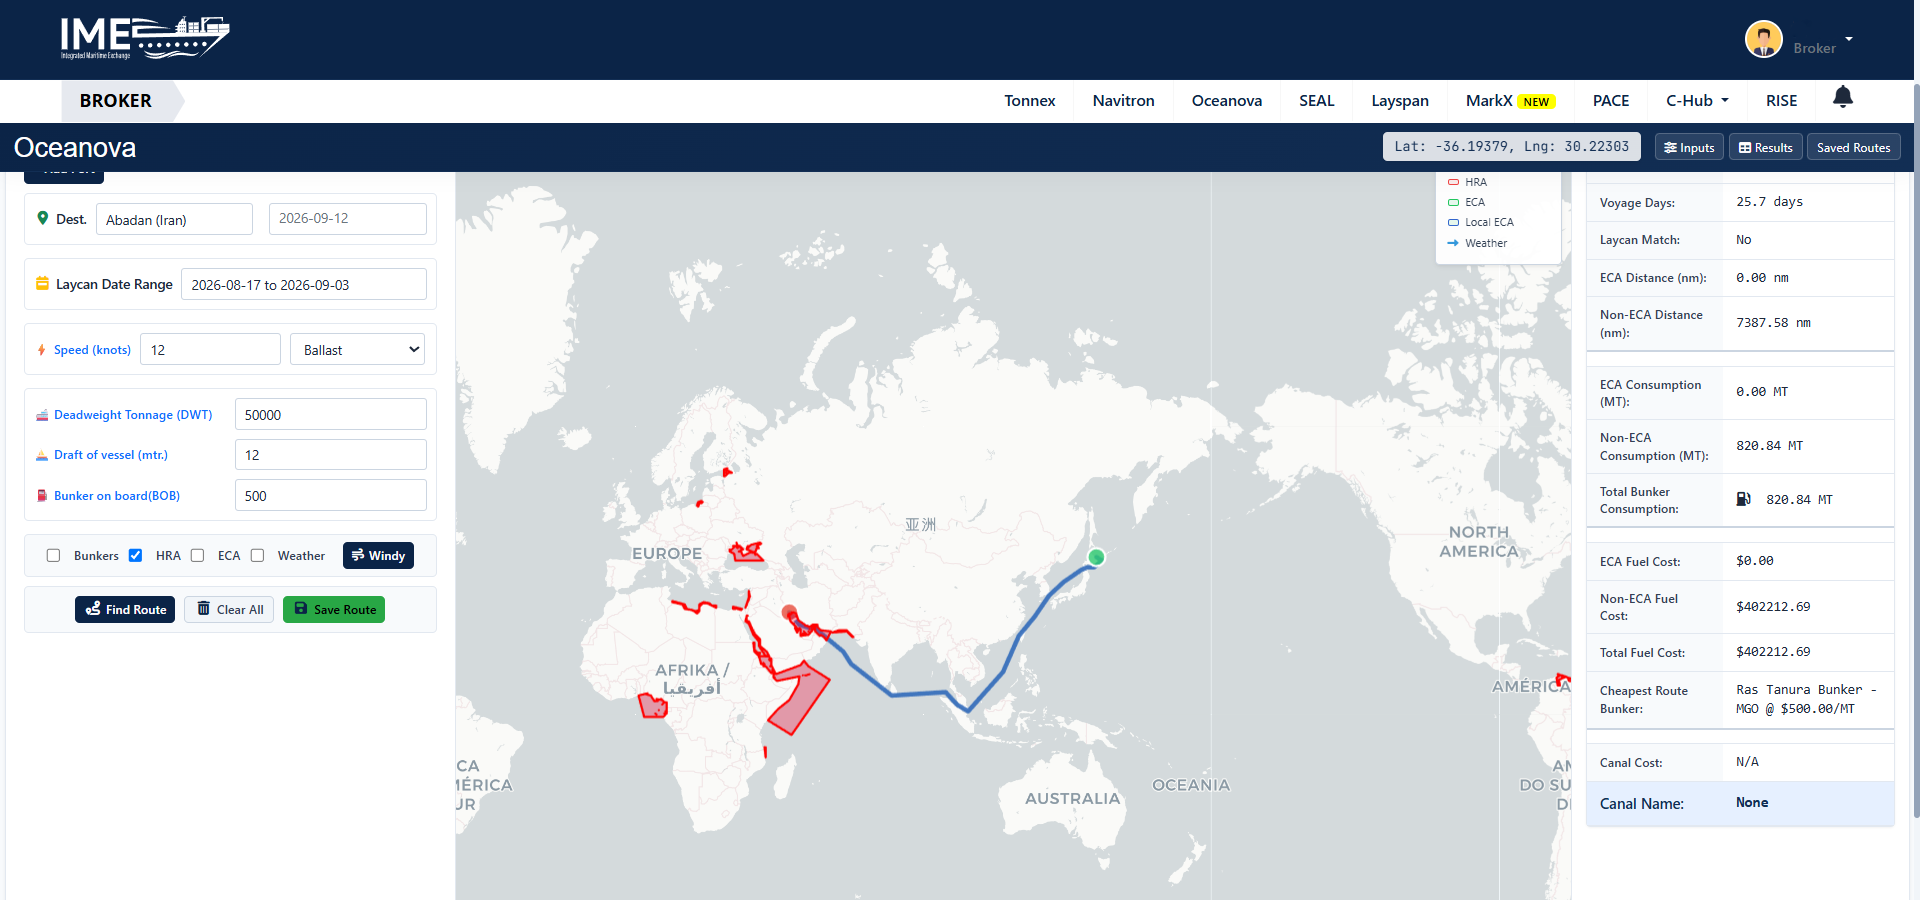Expand the C-Hub menu dropdown

1697,101
